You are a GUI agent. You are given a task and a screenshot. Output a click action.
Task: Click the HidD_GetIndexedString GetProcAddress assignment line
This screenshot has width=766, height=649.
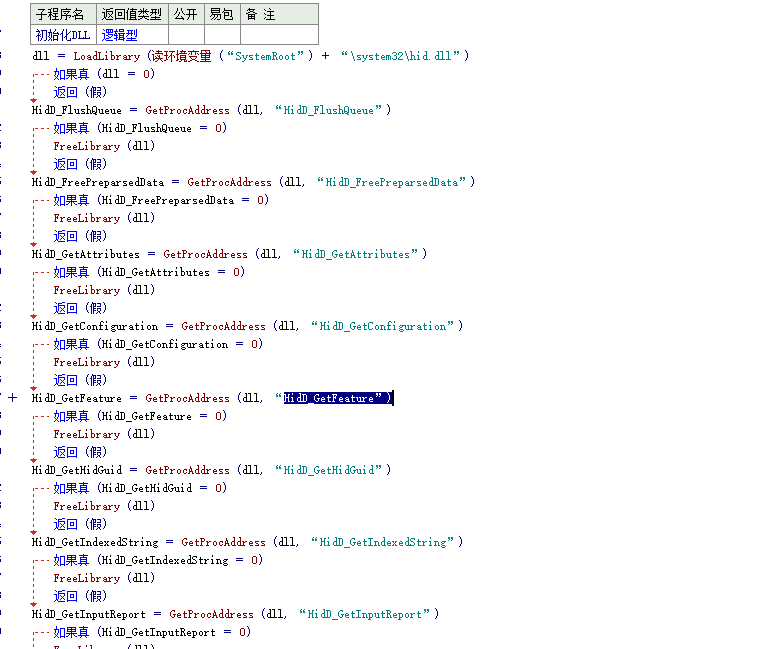point(247,542)
